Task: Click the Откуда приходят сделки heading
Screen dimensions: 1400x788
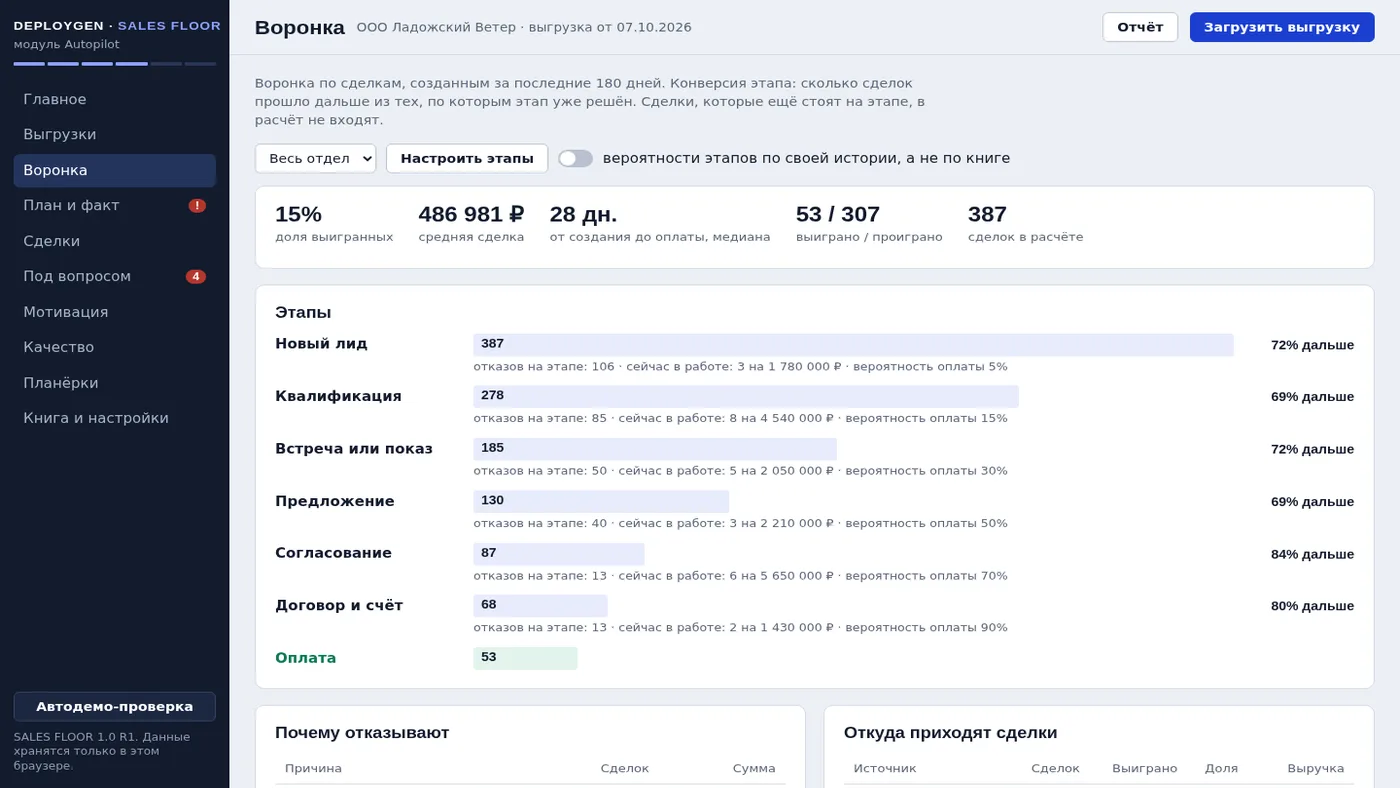Action: pyautogui.click(x=950, y=733)
